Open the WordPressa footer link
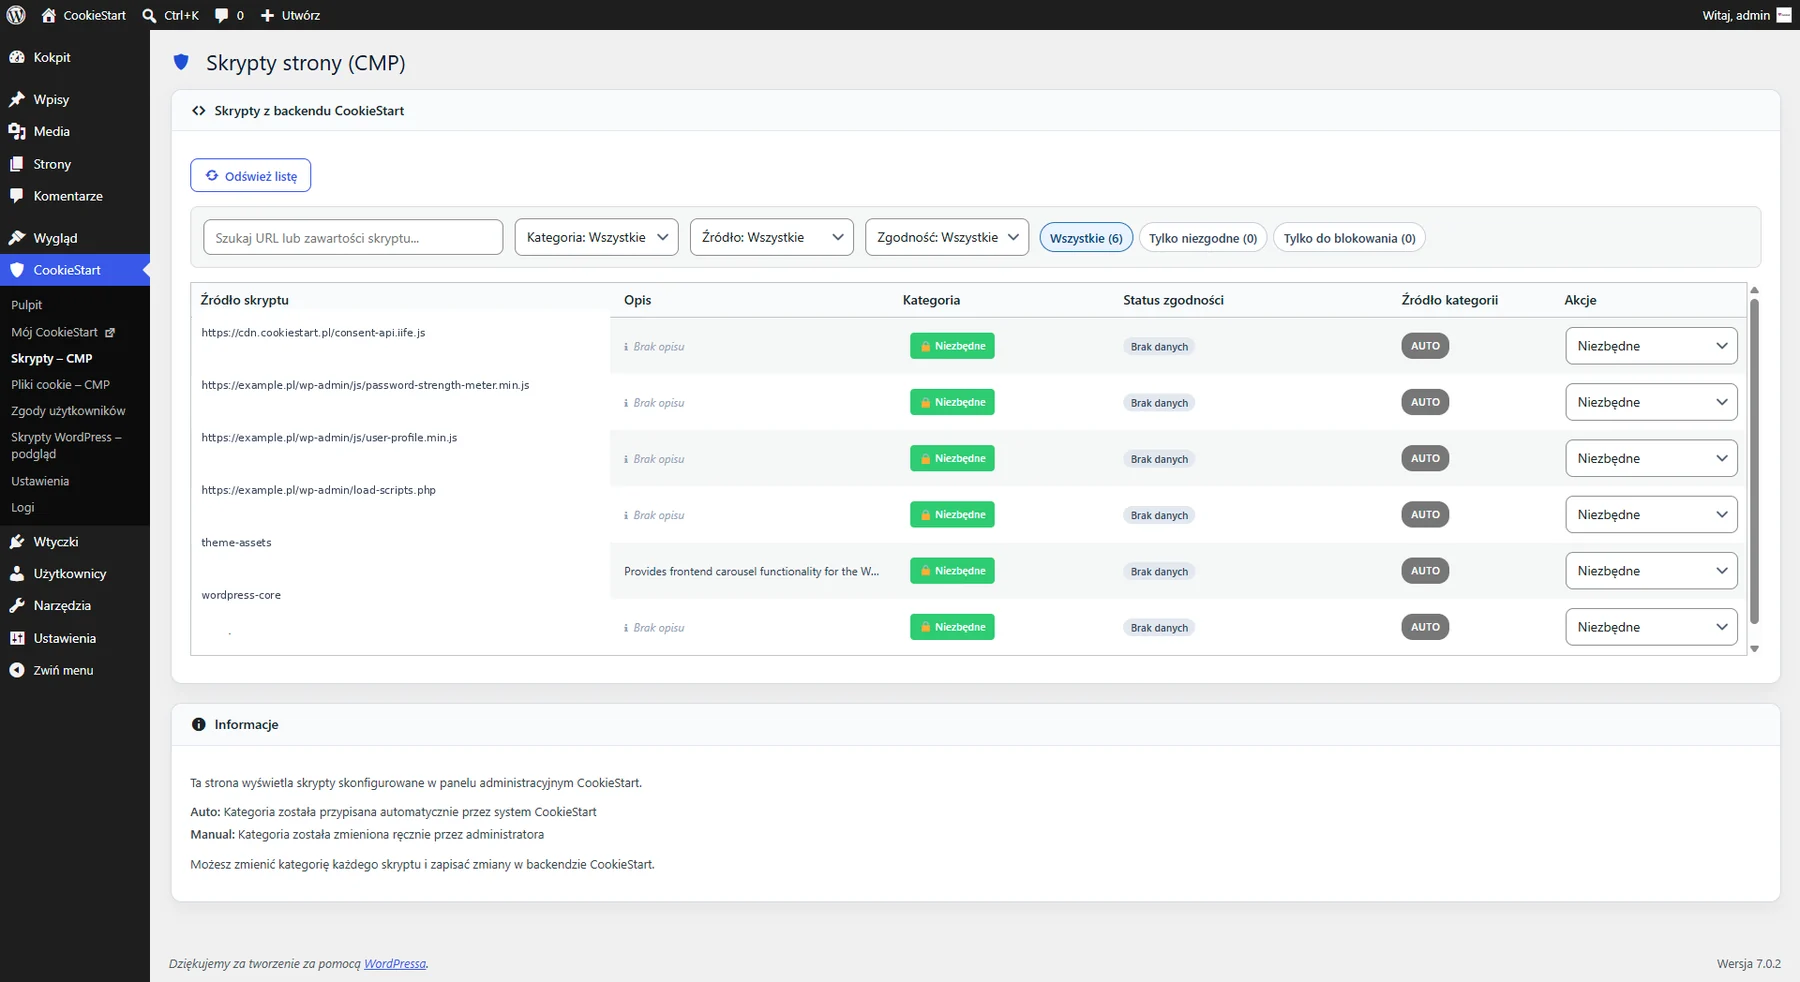This screenshot has height=982, width=1800. (x=395, y=964)
